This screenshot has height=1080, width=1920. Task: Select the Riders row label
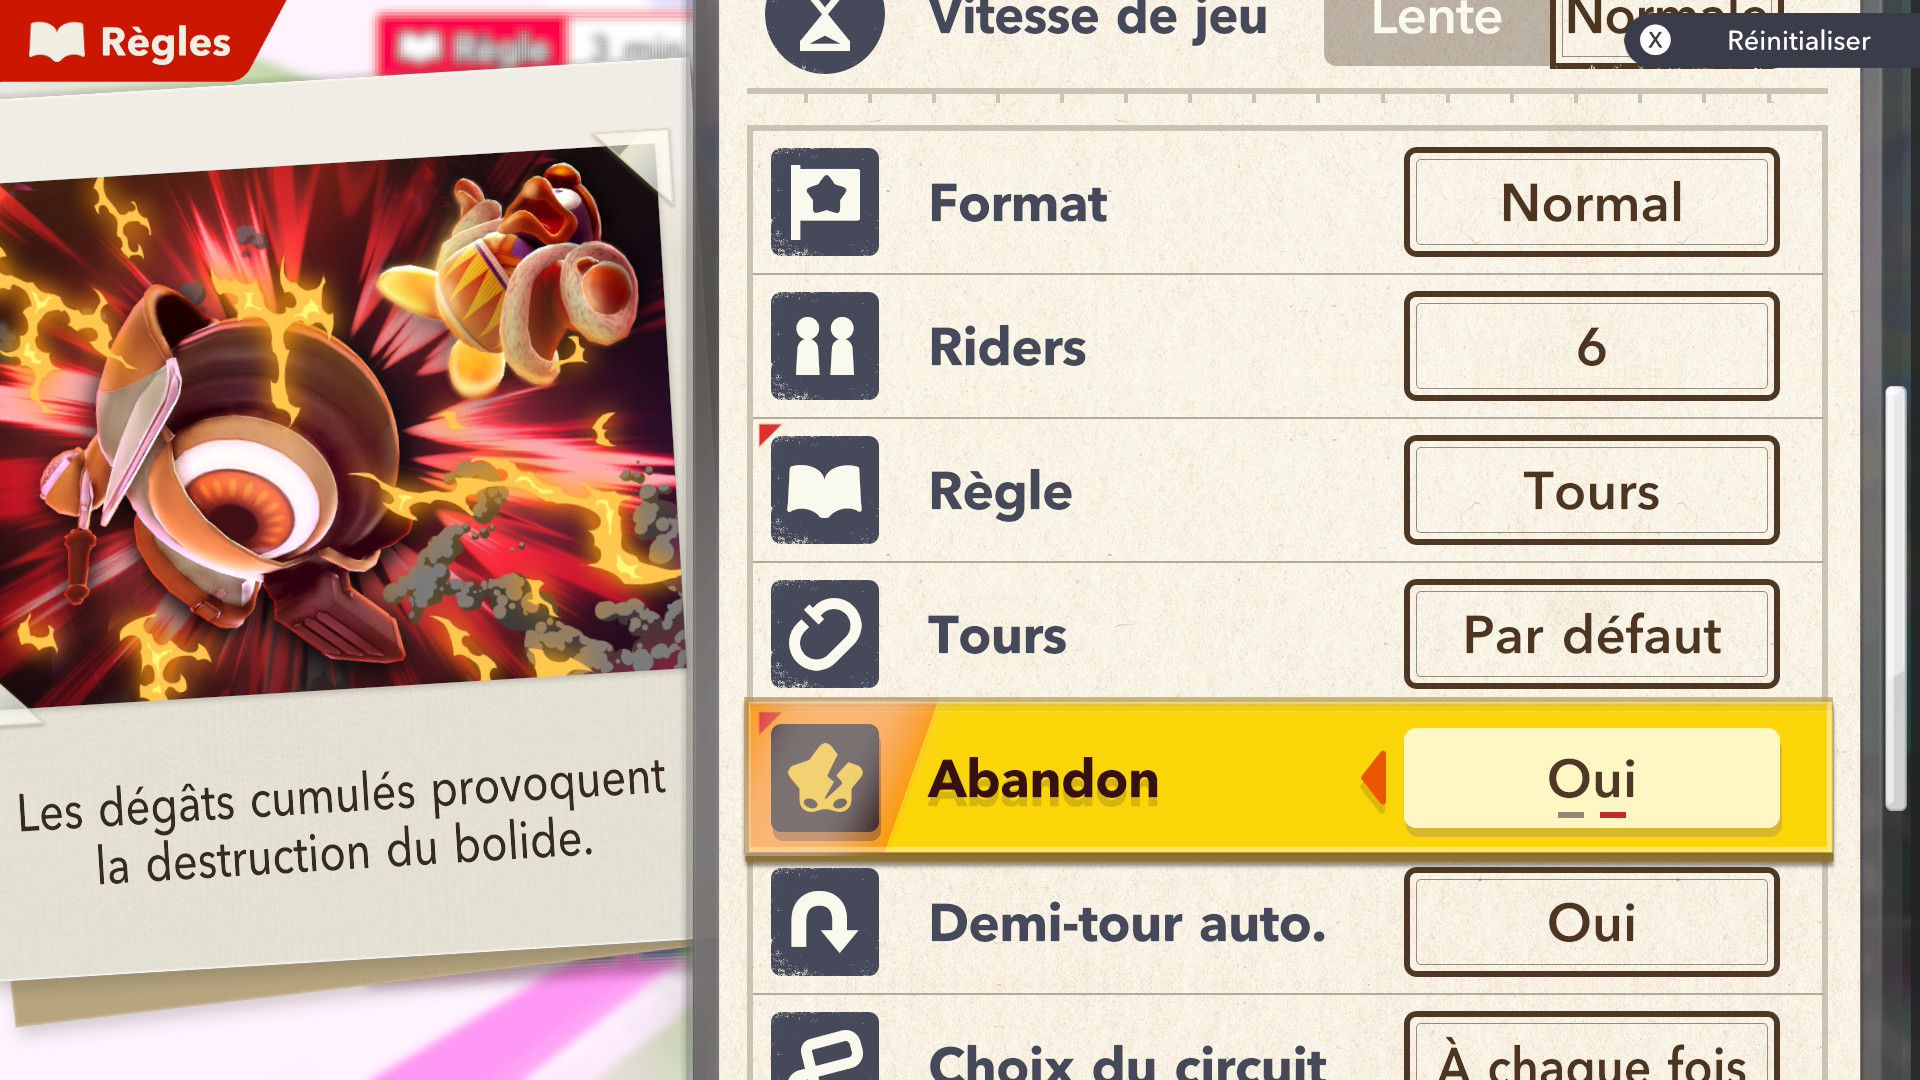click(1007, 347)
